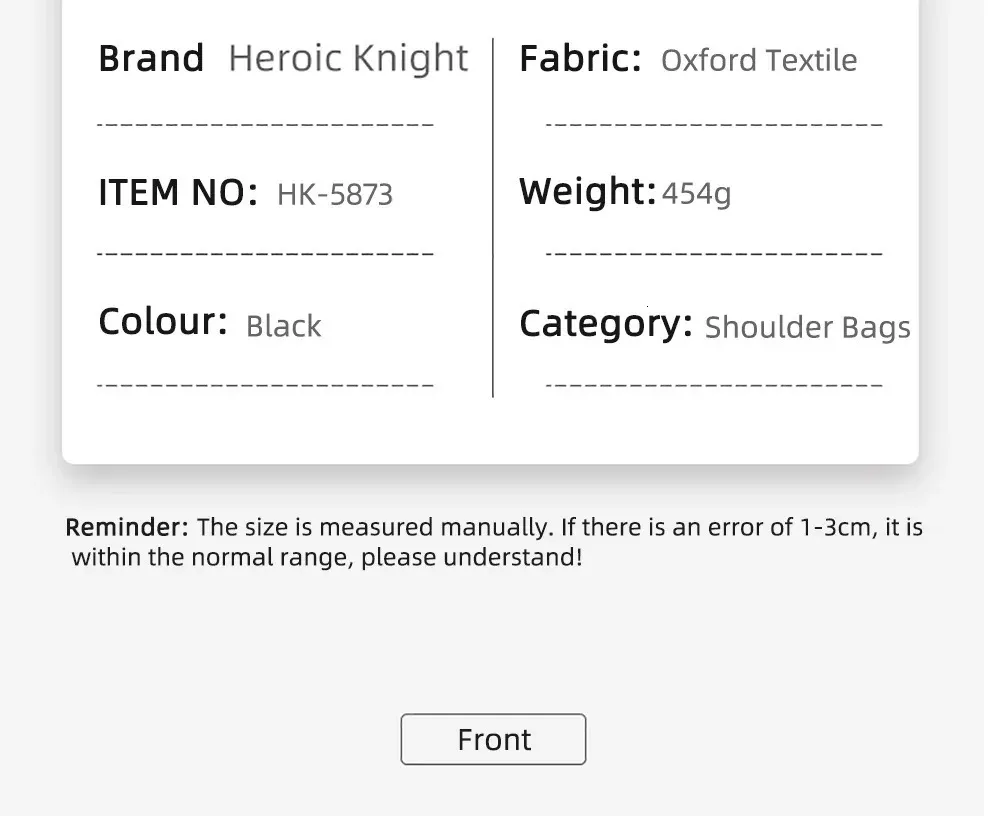The height and width of the screenshot is (816, 990).
Task: Click the 454g weight value
Action: pos(696,194)
